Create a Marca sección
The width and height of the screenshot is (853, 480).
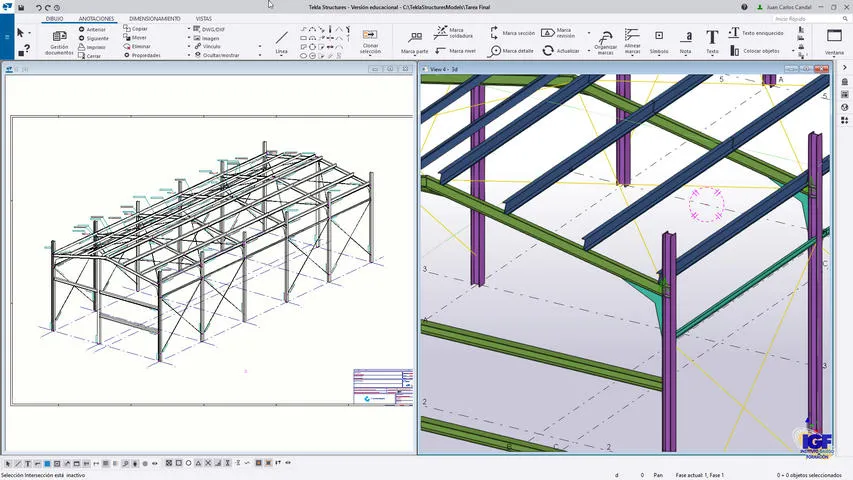pyautogui.click(x=512, y=33)
